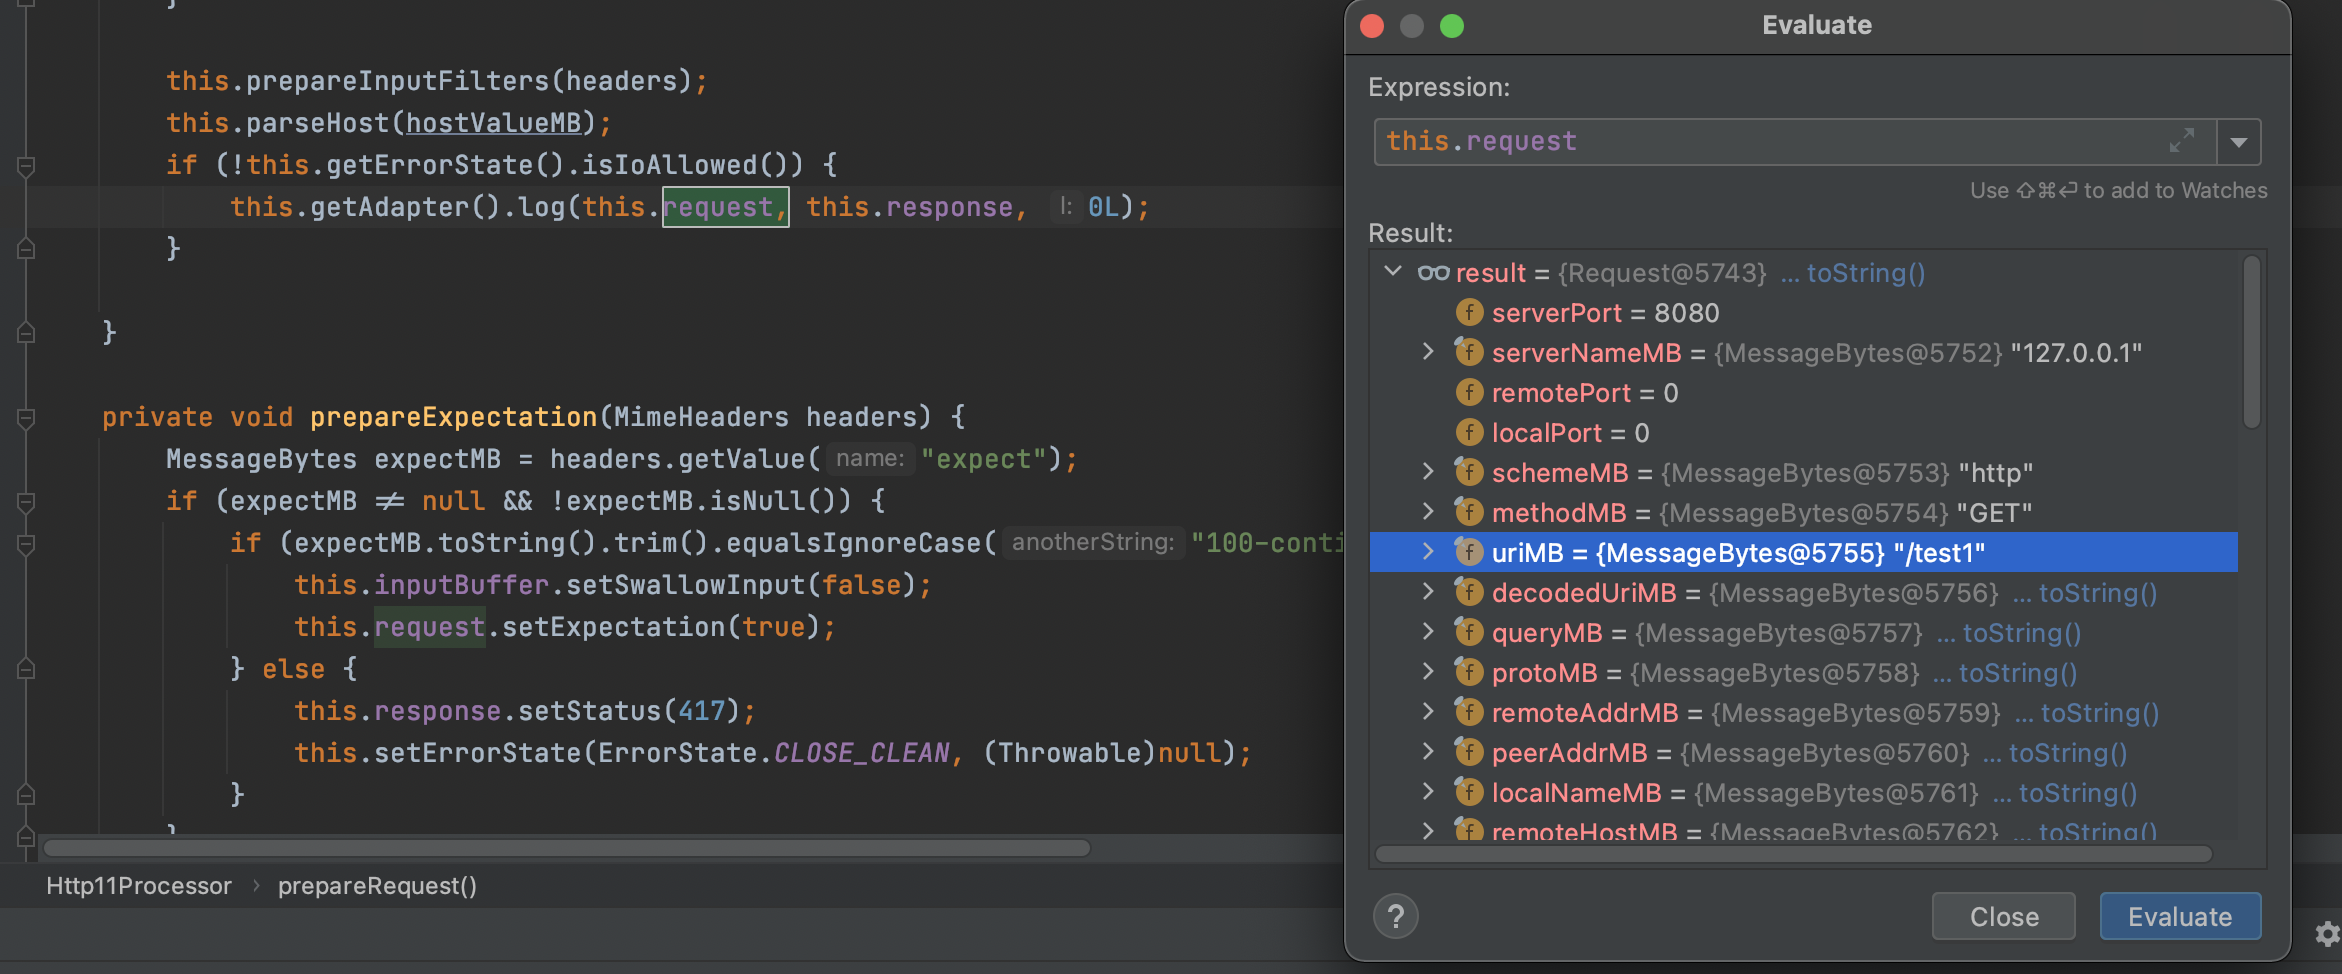This screenshot has height=974, width=2342.
Task: Click toString() link for peerAddrMB
Action: (x=2067, y=753)
